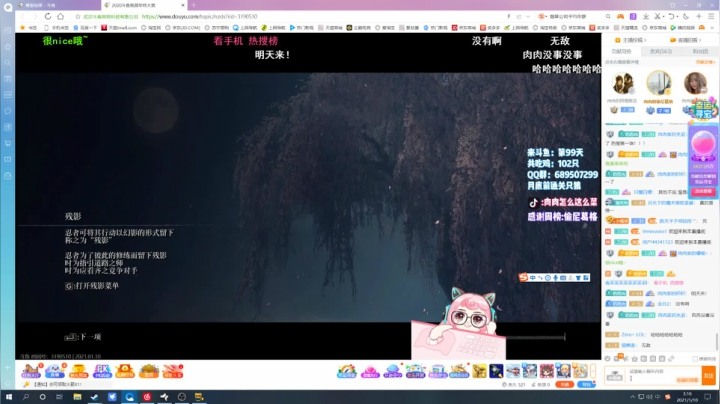Click the taskbar clock and date

[x=687, y=397]
